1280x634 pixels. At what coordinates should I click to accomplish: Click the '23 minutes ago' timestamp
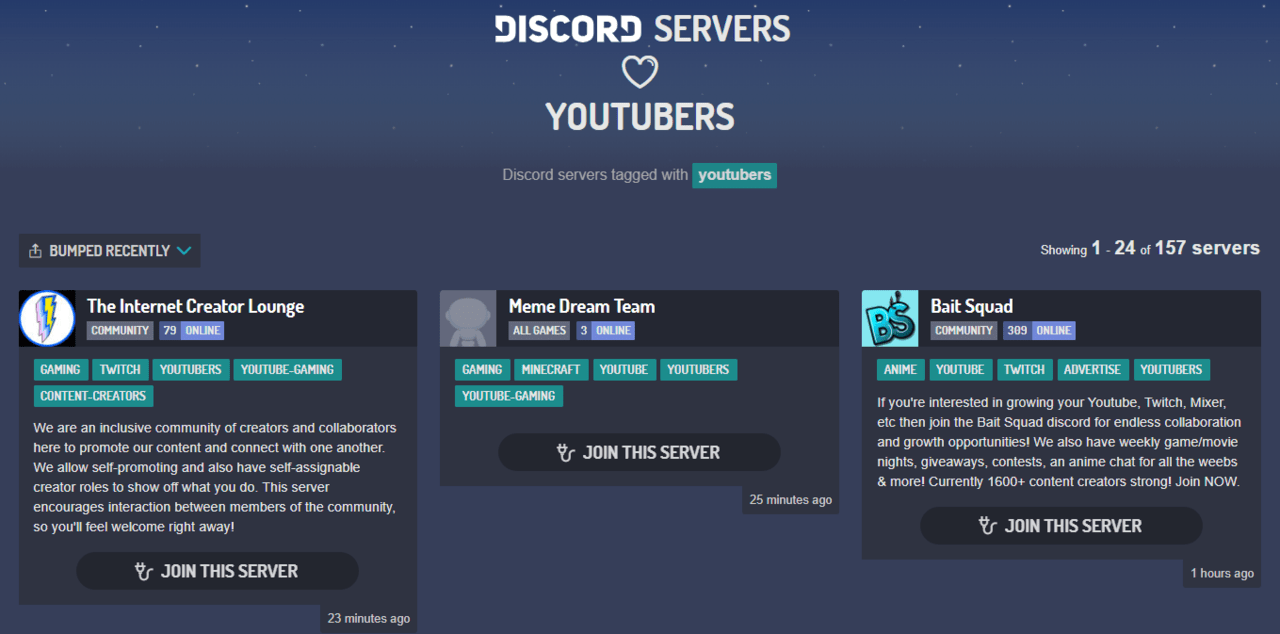[369, 619]
